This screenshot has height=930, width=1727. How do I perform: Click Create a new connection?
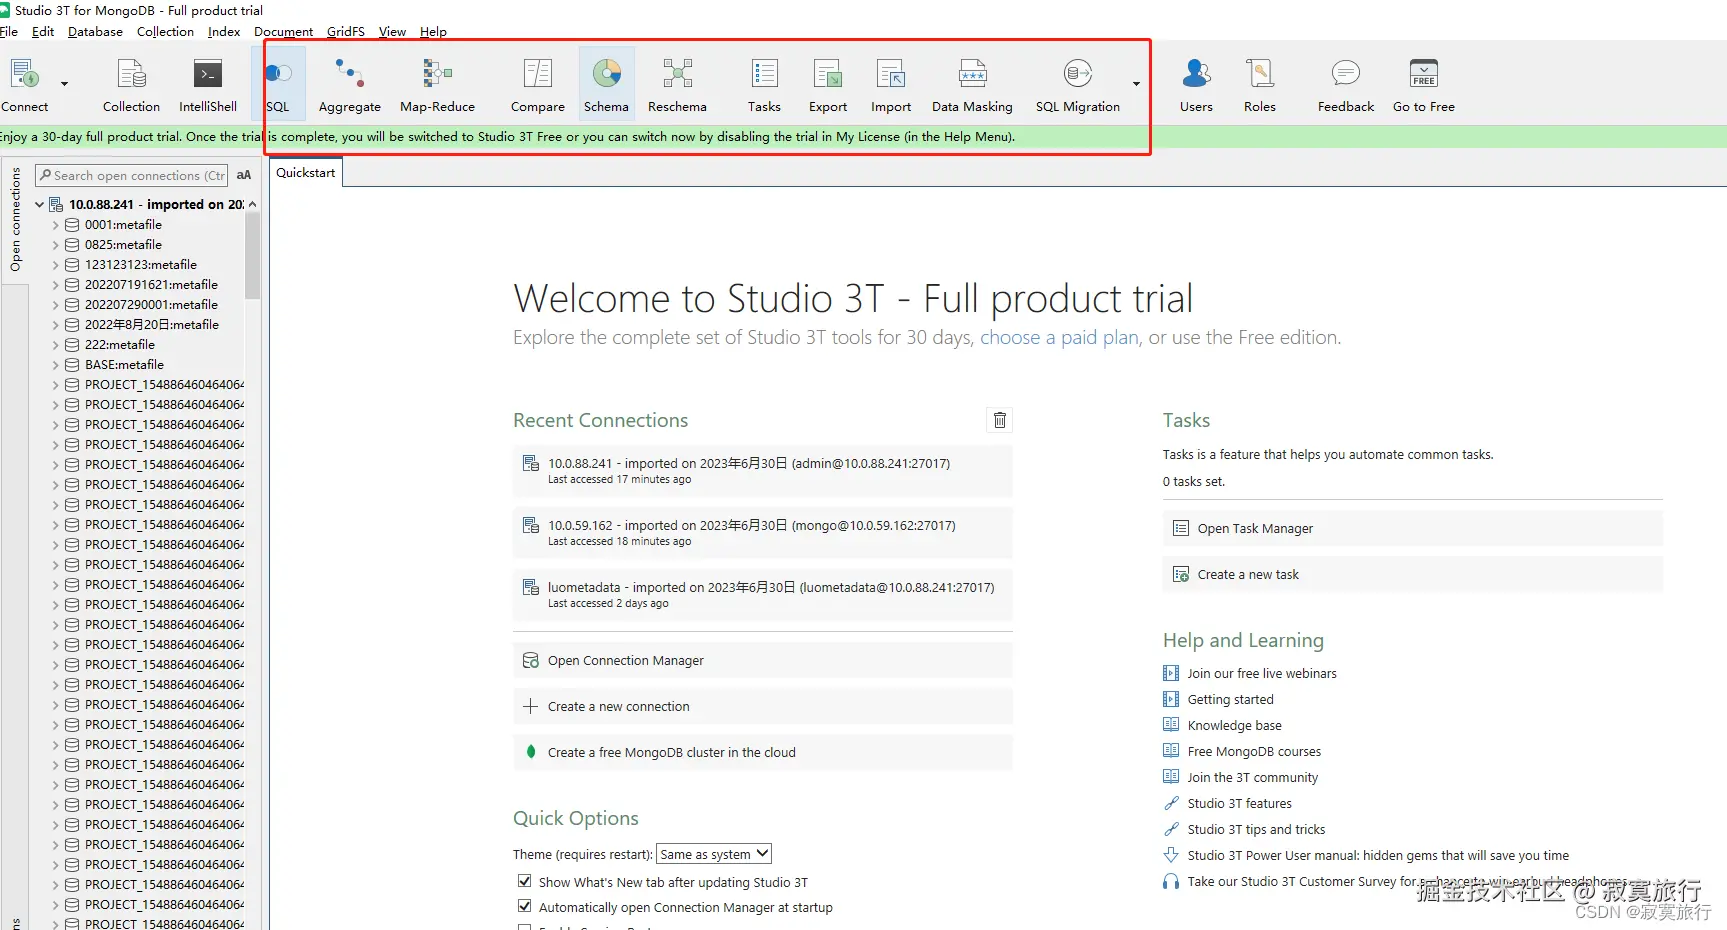coord(763,706)
